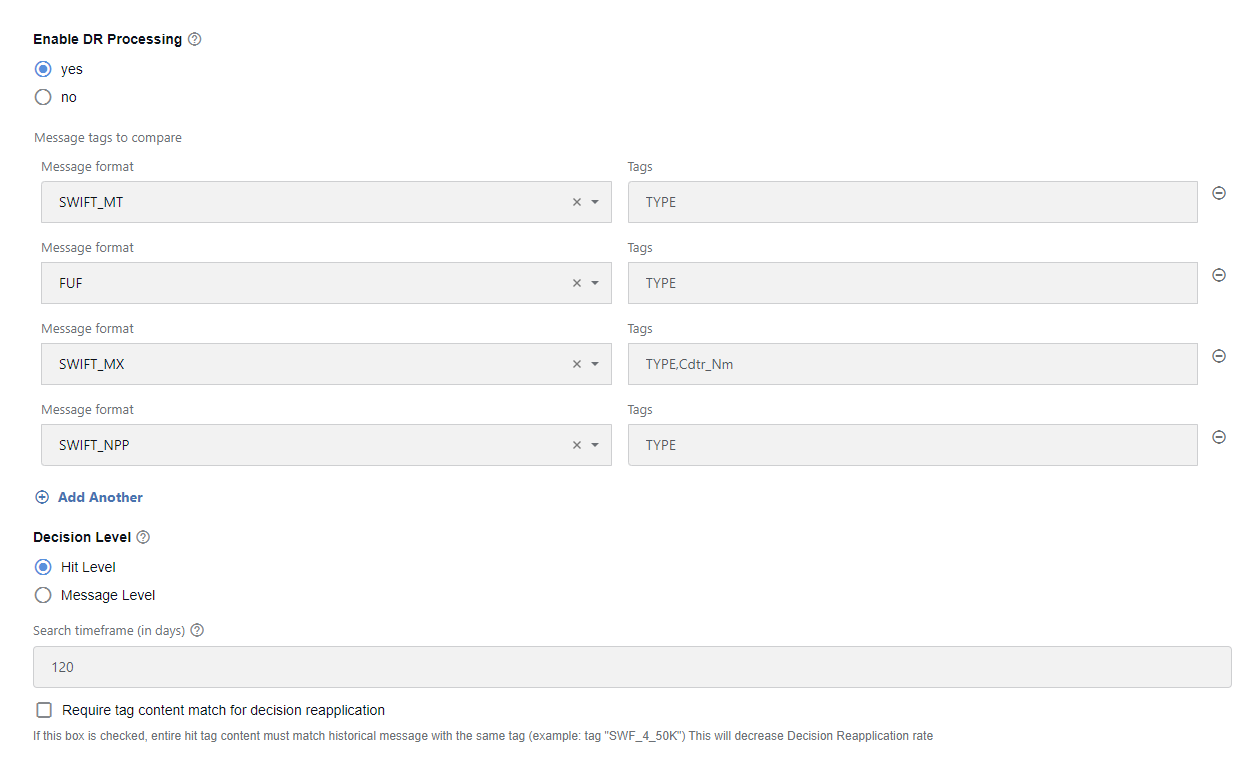Open the SWIFT_NPP format dropdown arrow
The height and width of the screenshot is (762, 1247).
pyautogui.click(x=595, y=445)
